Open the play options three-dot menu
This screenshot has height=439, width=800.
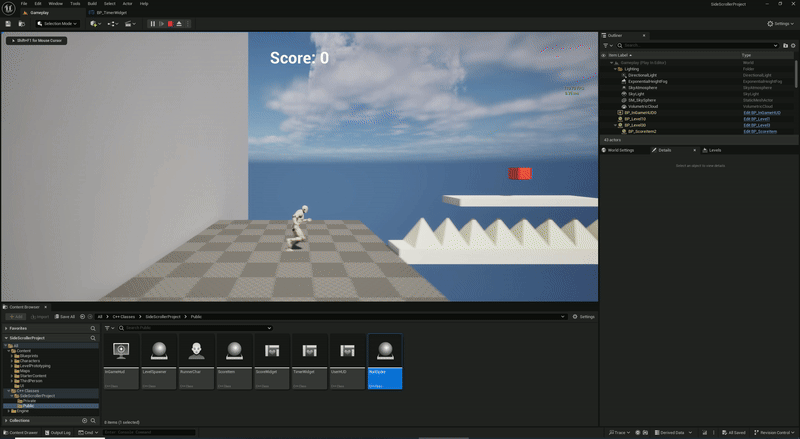click(188, 23)
